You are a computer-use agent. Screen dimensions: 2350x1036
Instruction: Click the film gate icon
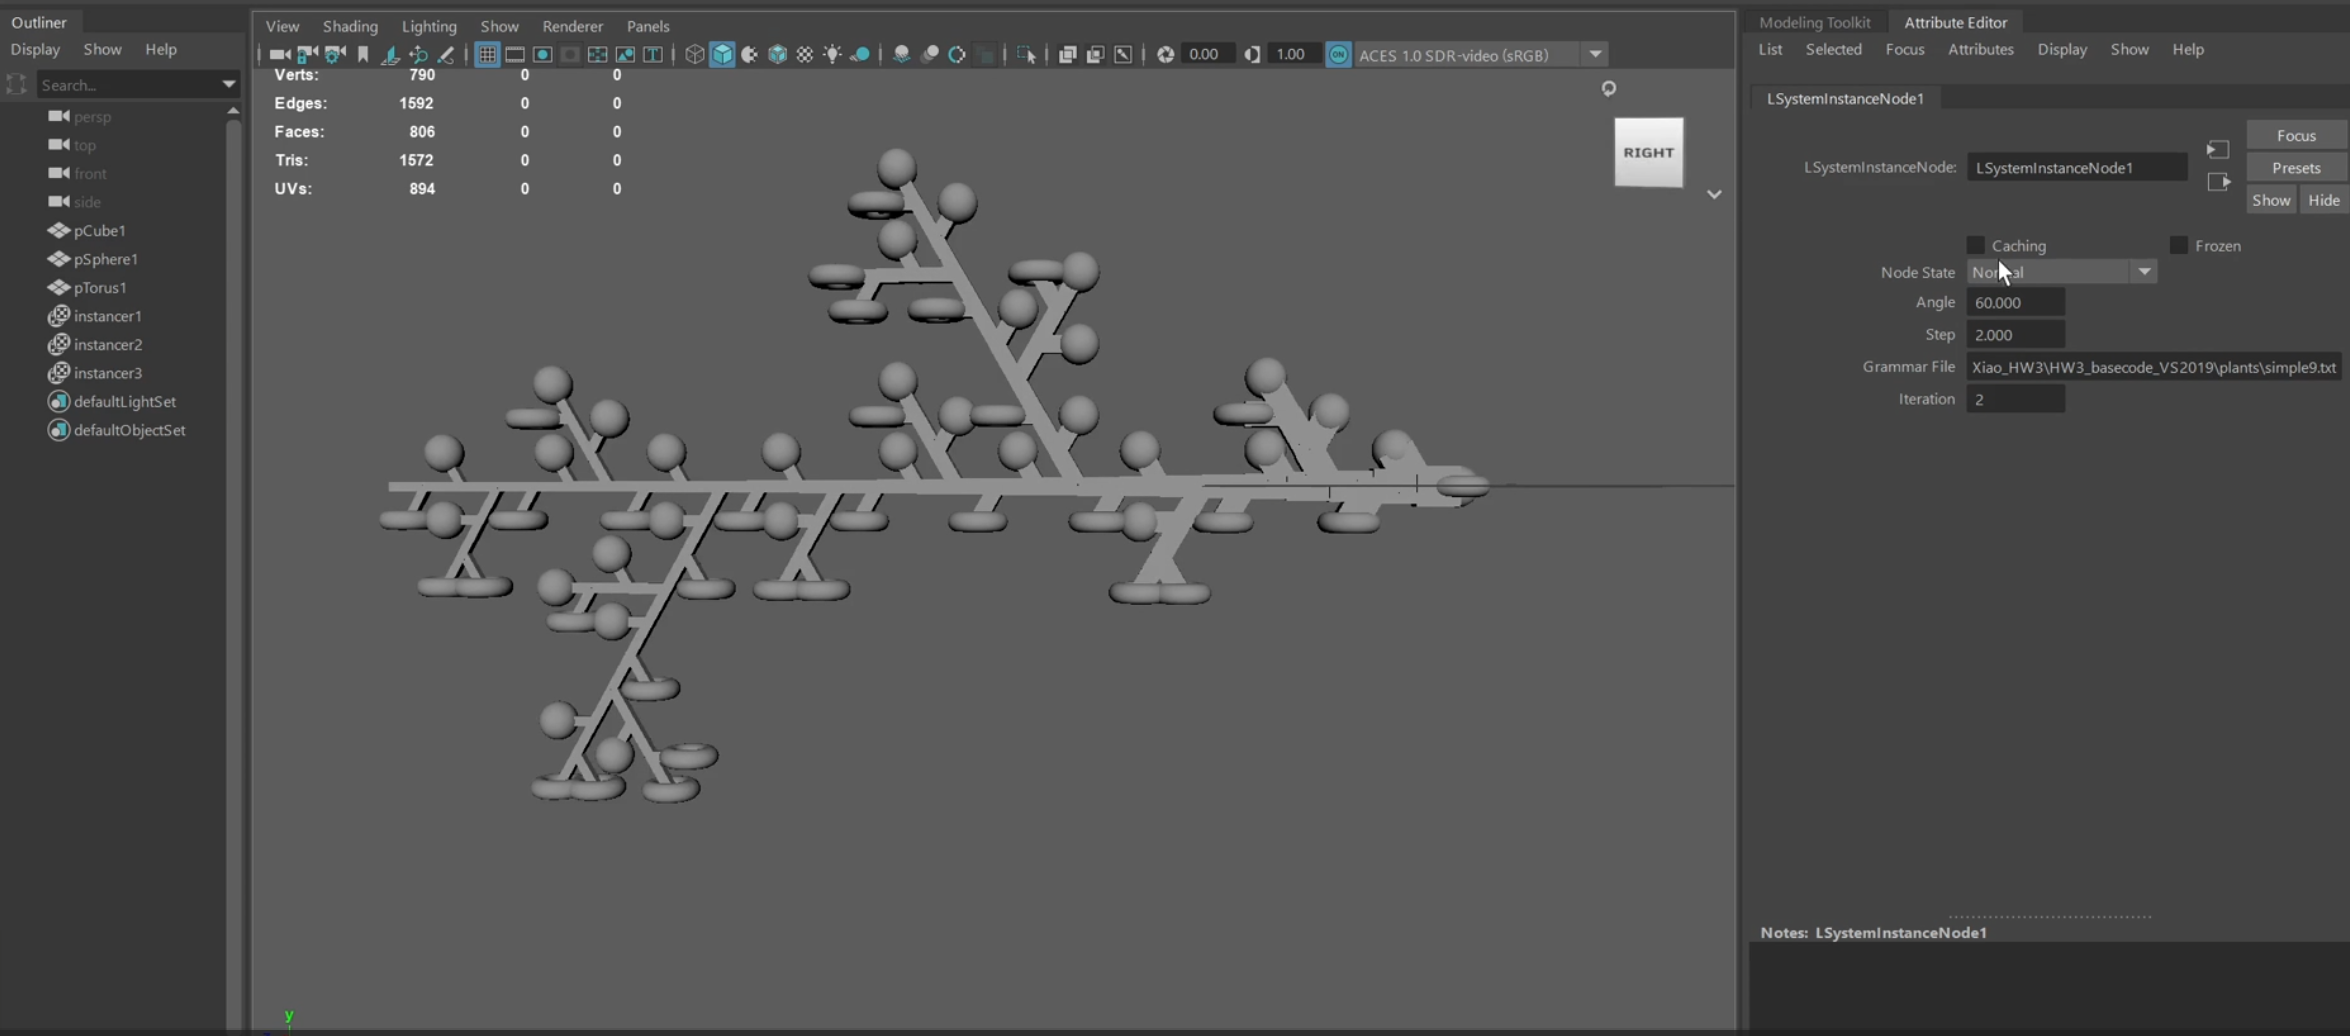(515, 55)
